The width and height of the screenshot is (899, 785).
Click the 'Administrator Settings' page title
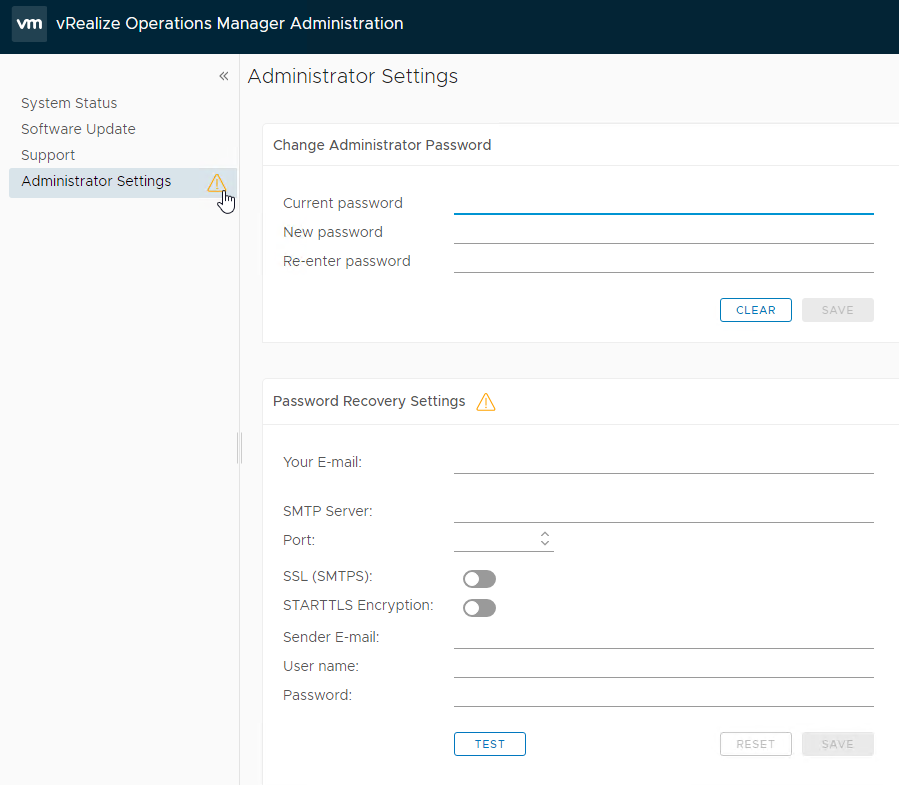353,76
